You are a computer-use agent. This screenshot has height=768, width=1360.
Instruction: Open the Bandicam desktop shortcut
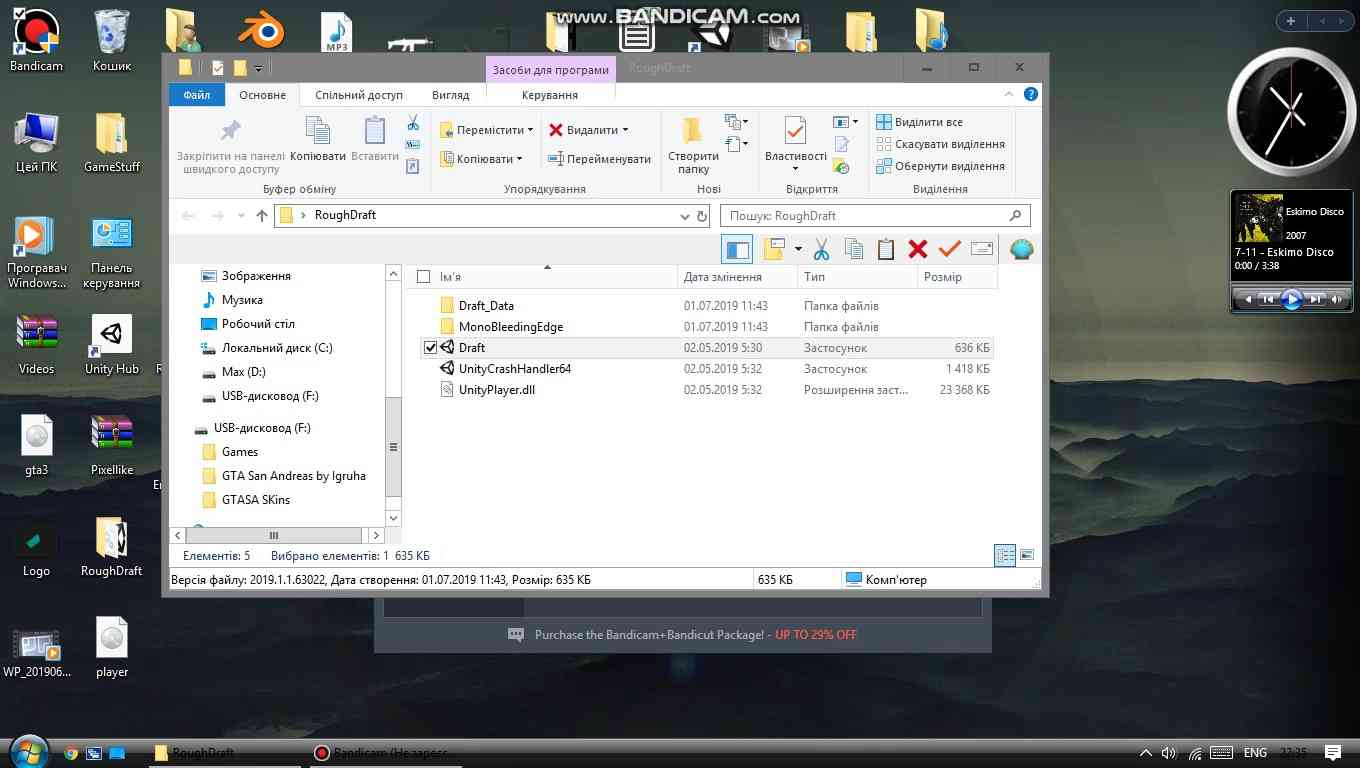point(36,40)
